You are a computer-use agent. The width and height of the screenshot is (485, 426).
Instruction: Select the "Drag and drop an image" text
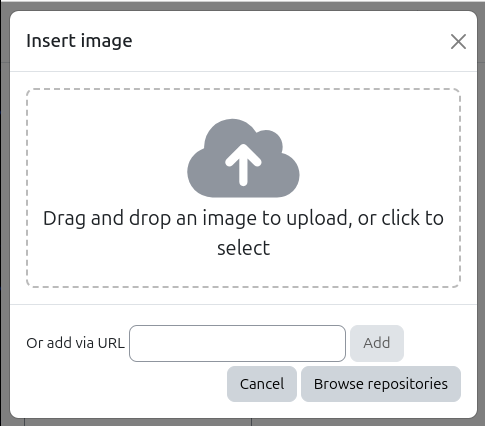coord(150,219)
